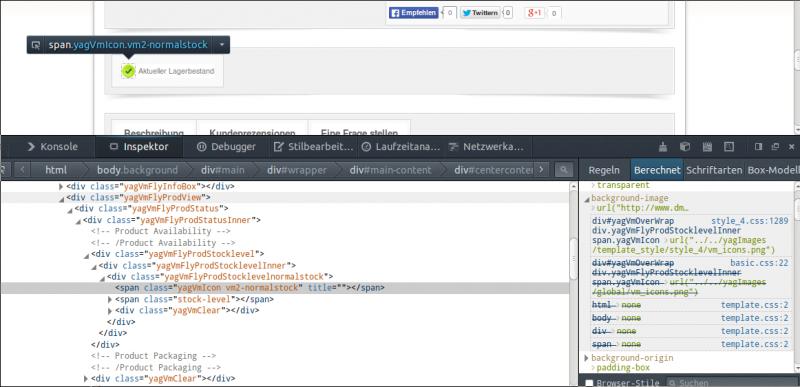The height and width of the screenshot is (387, 800).
Task: Select the Product Availability comment line
Action: pos(161,231)
